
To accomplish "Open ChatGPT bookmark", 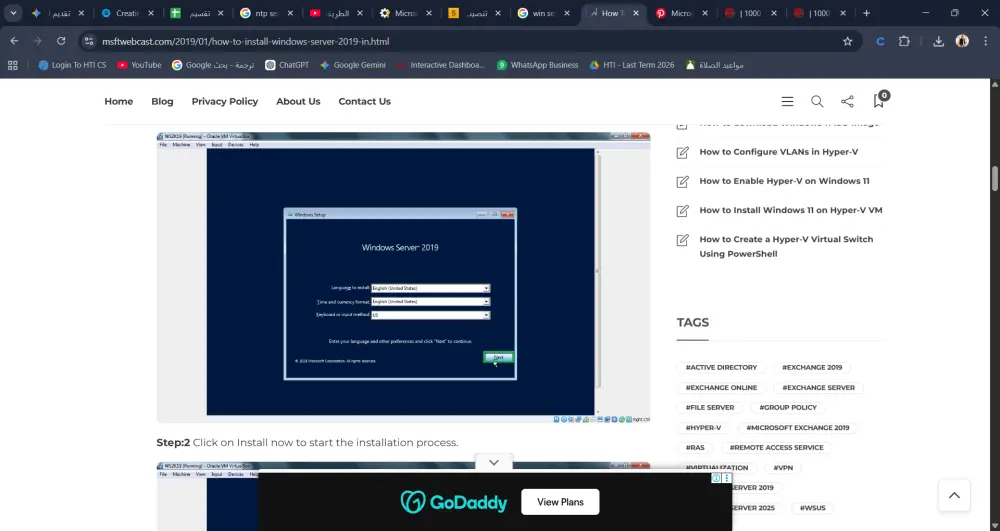I will click(287, 65).
